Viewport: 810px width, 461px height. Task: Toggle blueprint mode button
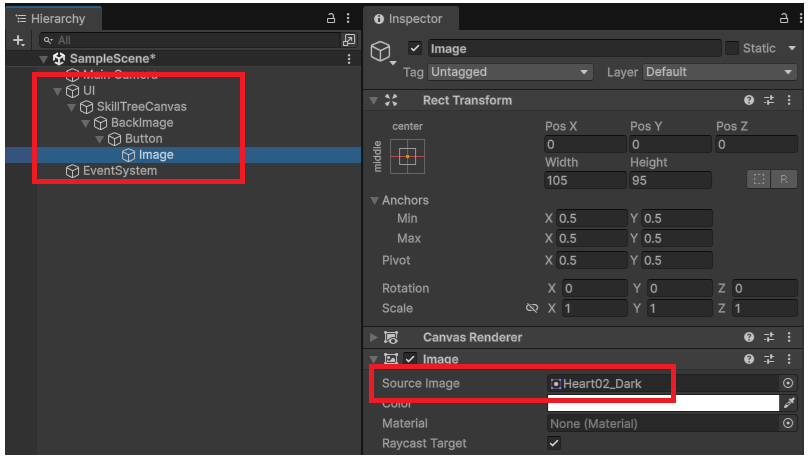(759, 179)
